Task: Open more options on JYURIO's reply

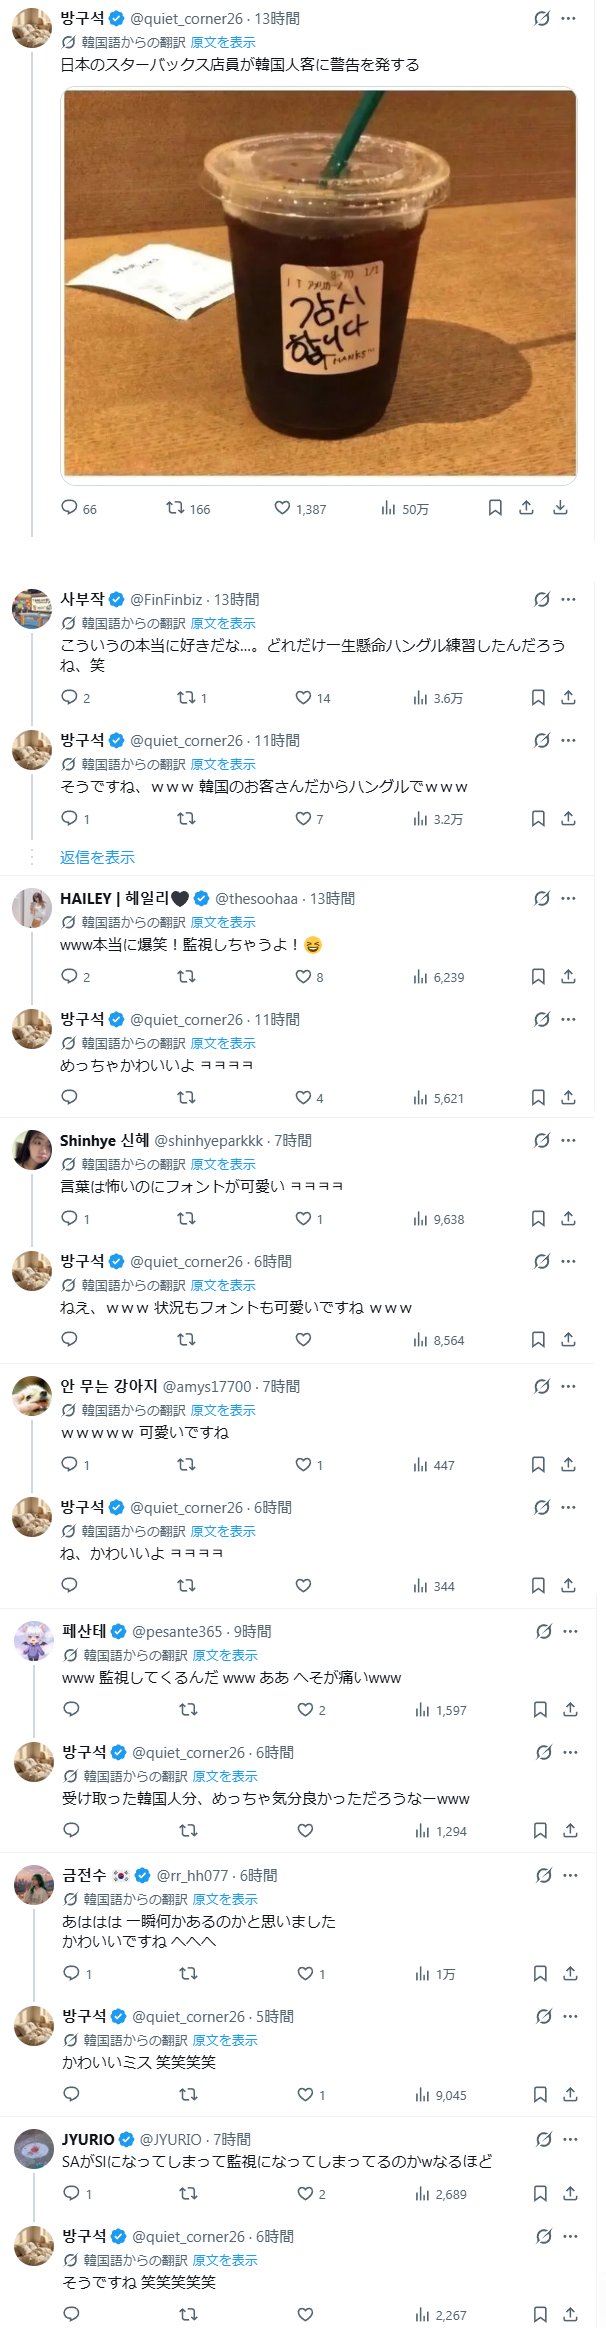Action: click(571, 2139)
